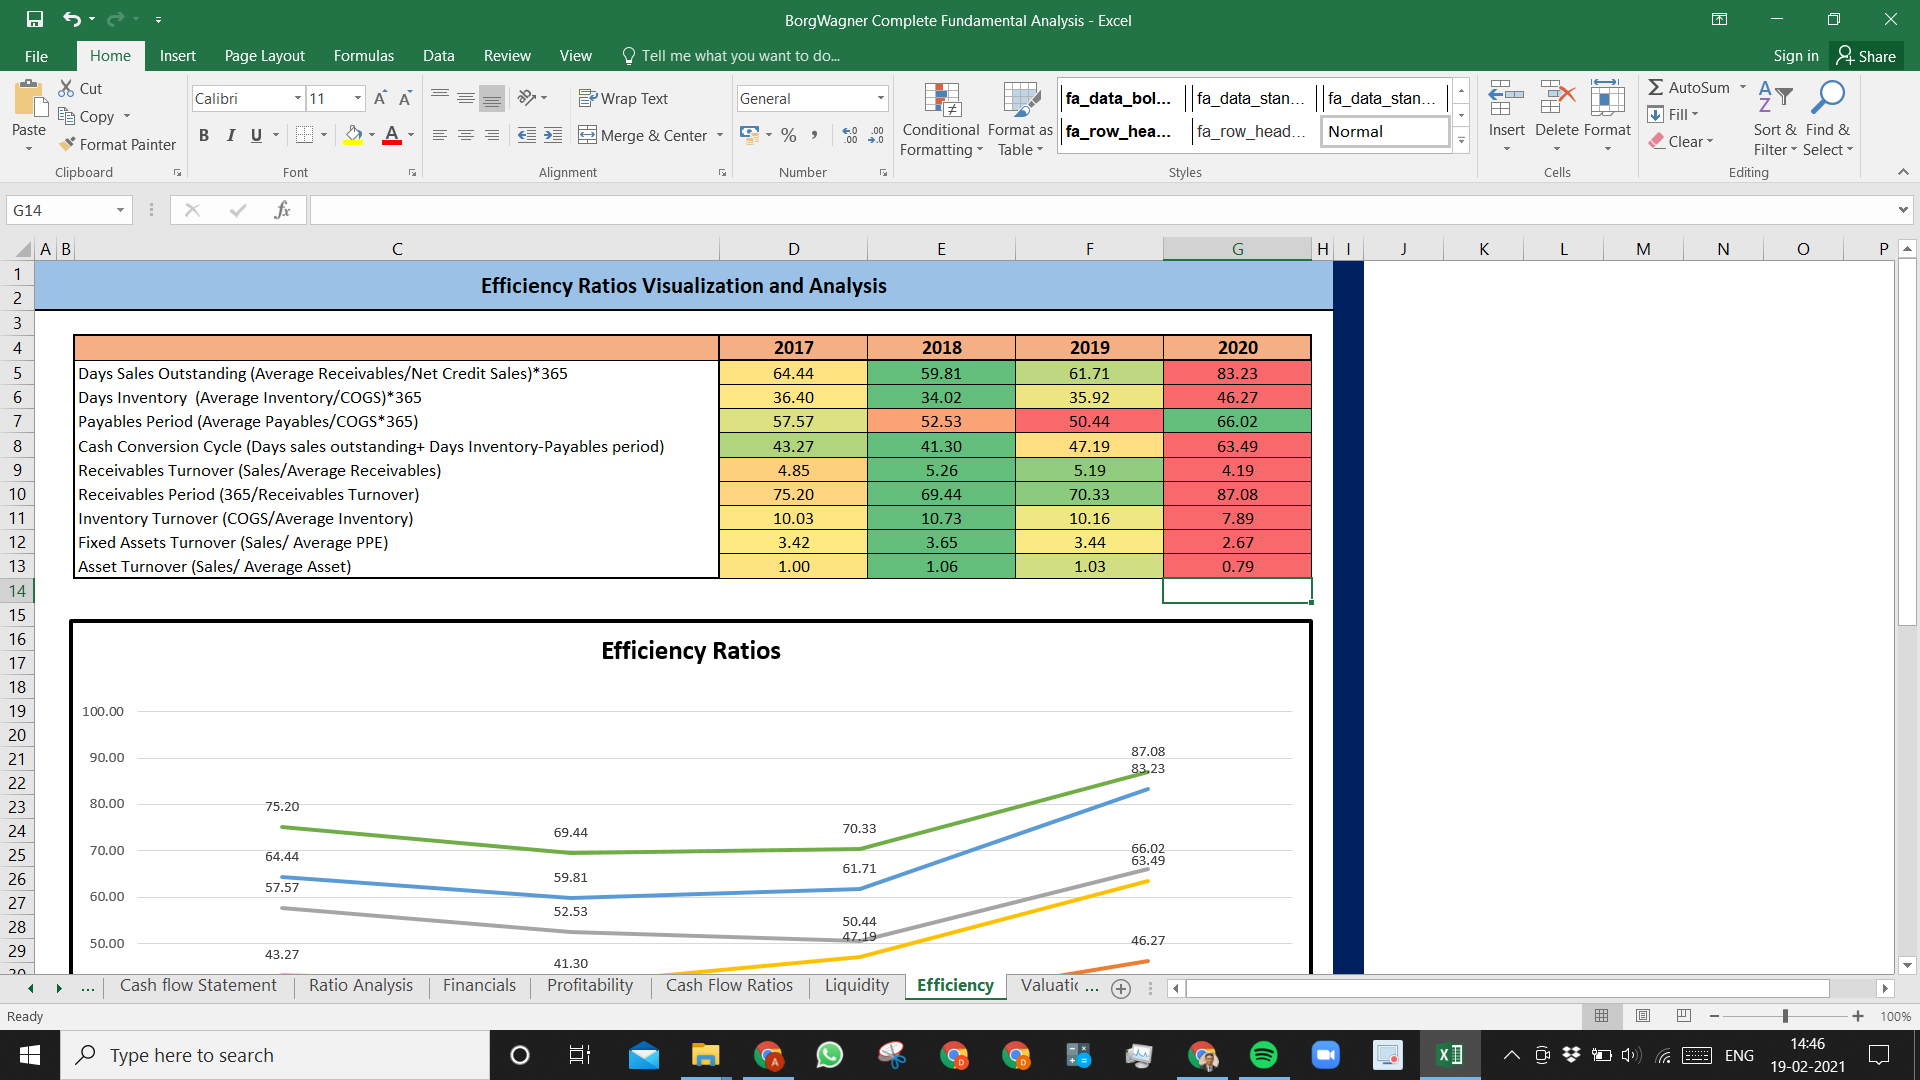This screenshot has height=1080, width=1920.
Task: Click the Increase Decimal icon
Action: click(x=850, y=135)
